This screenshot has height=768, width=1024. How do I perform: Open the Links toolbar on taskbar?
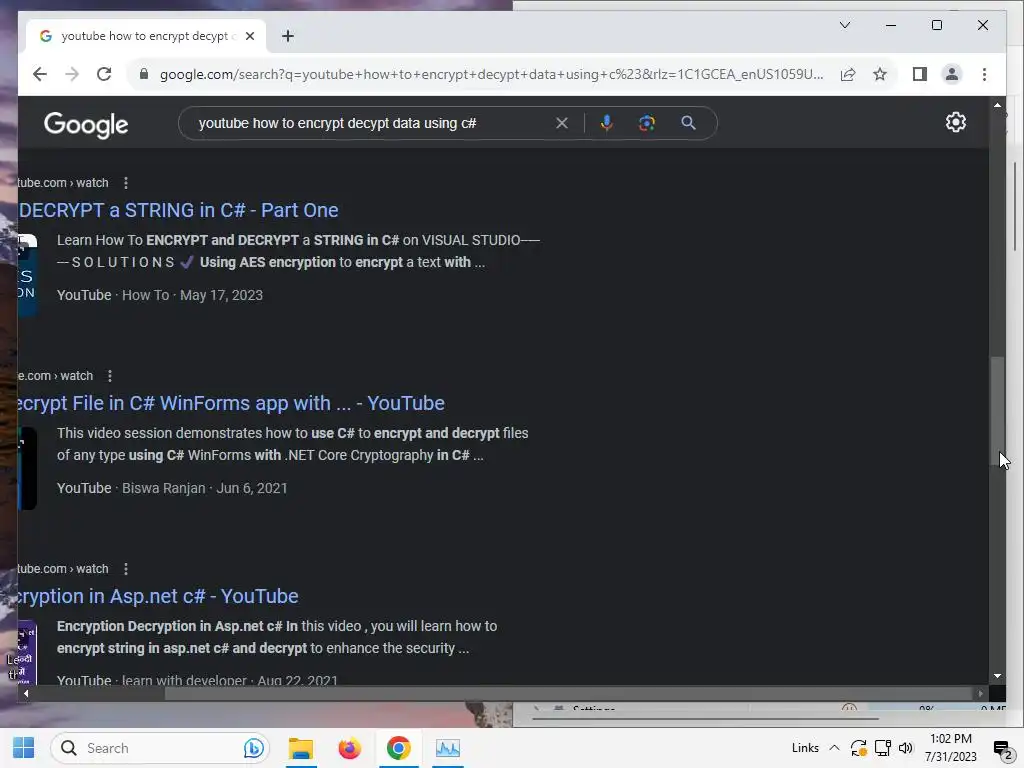tap(805, 748)
